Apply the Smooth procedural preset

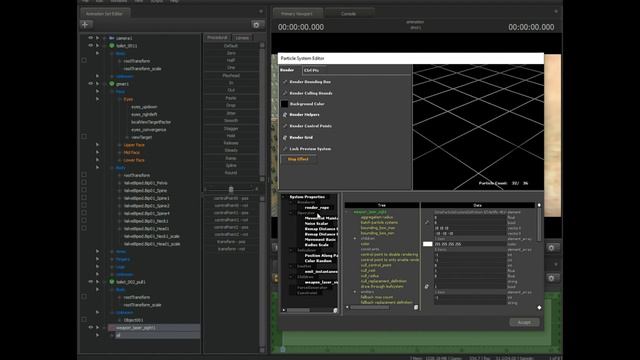point(231,121)
